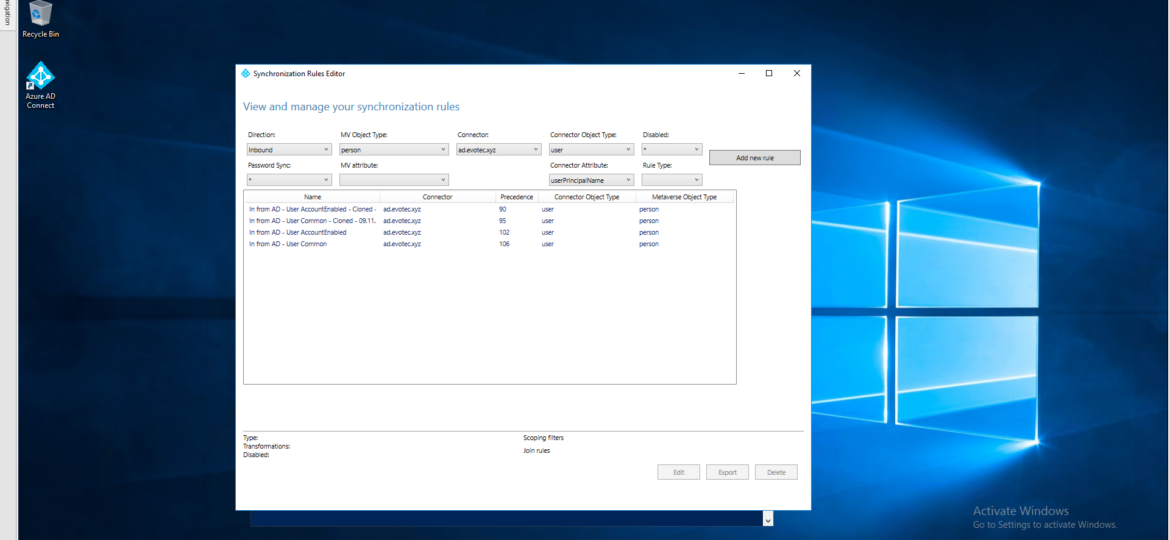The image size is (1170, 540).
Task: Click the scroll down arrow below the editor
Action: pyautogui.click(x=769, y=519)
